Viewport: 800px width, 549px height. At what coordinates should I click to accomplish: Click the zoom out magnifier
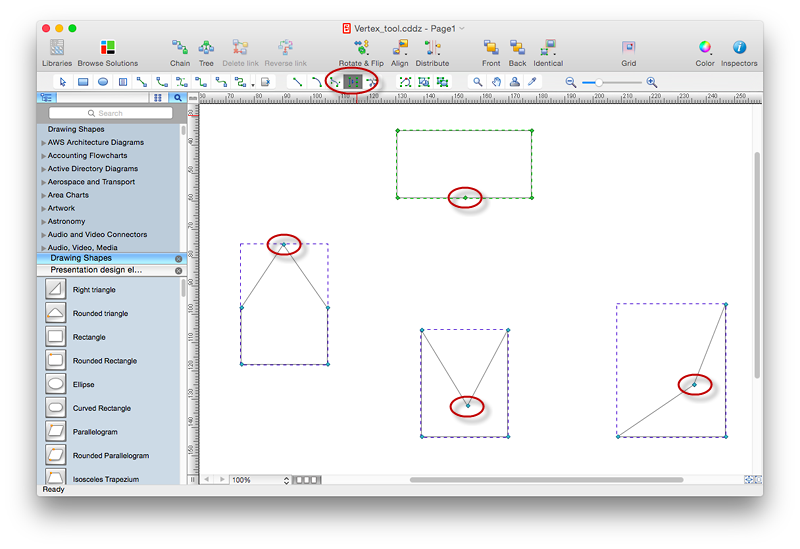(x=571, y=82)
